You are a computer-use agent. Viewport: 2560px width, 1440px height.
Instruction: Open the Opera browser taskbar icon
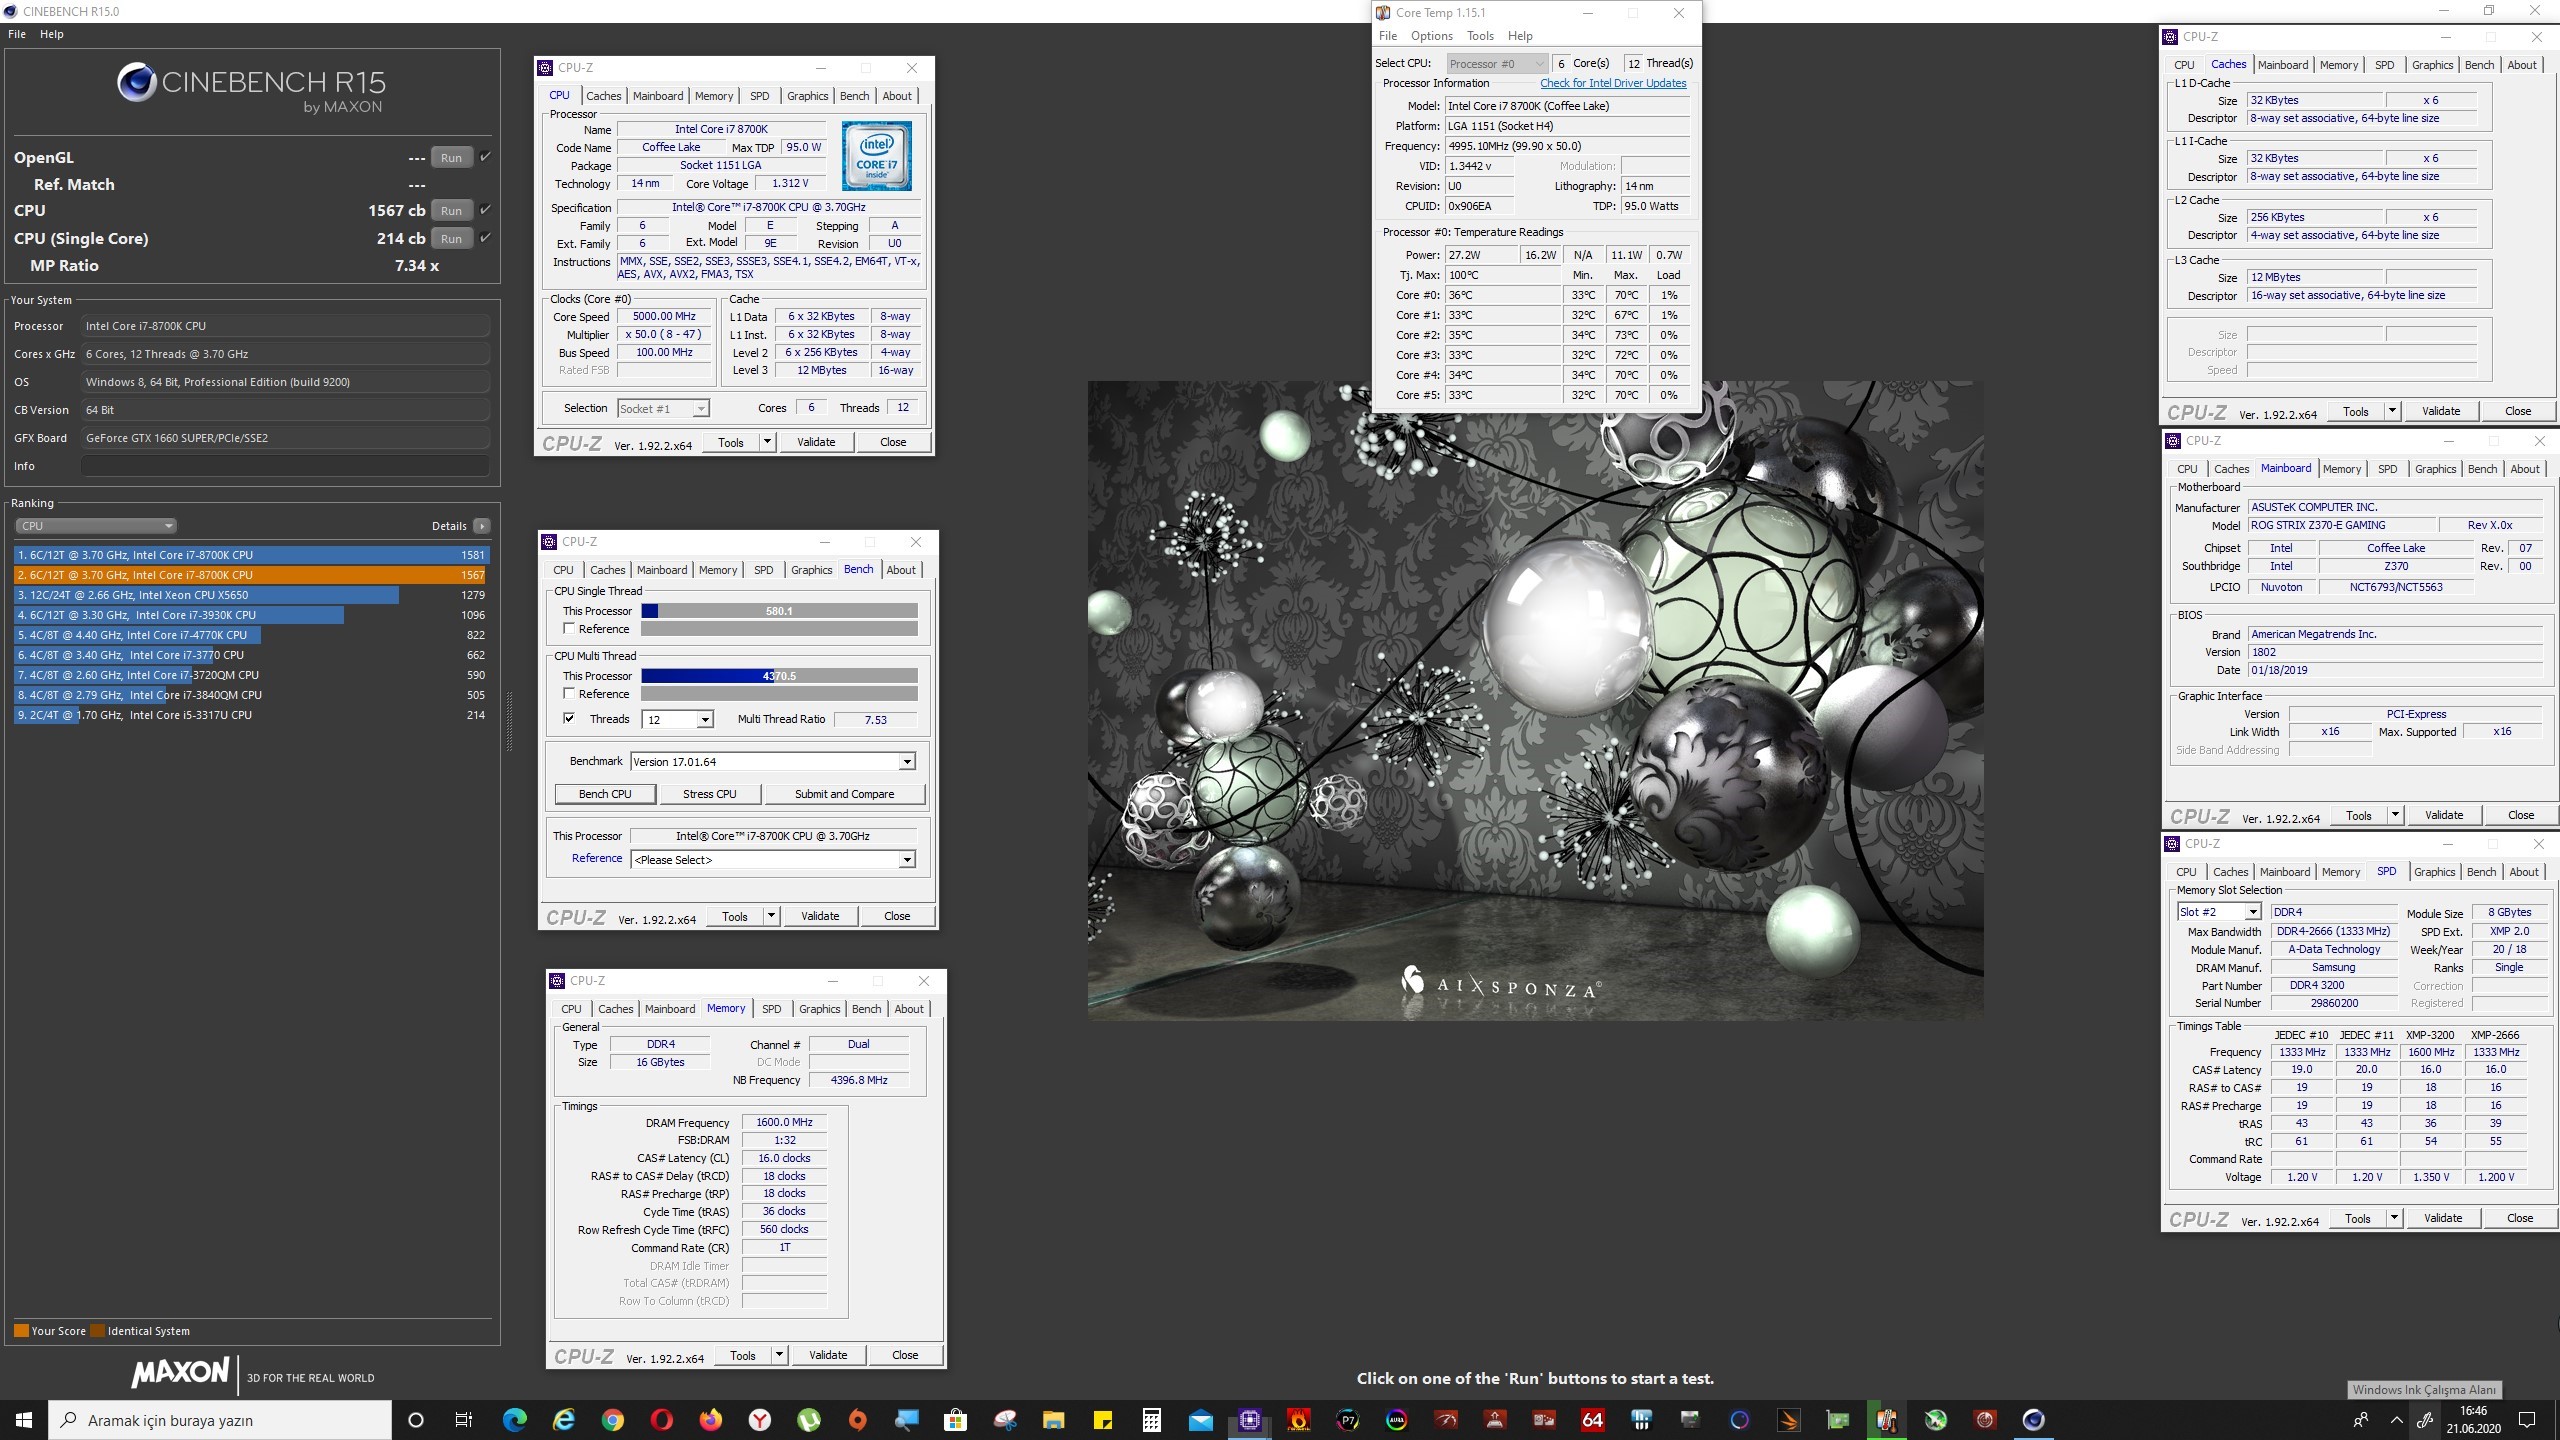[x=662, y=1420]
